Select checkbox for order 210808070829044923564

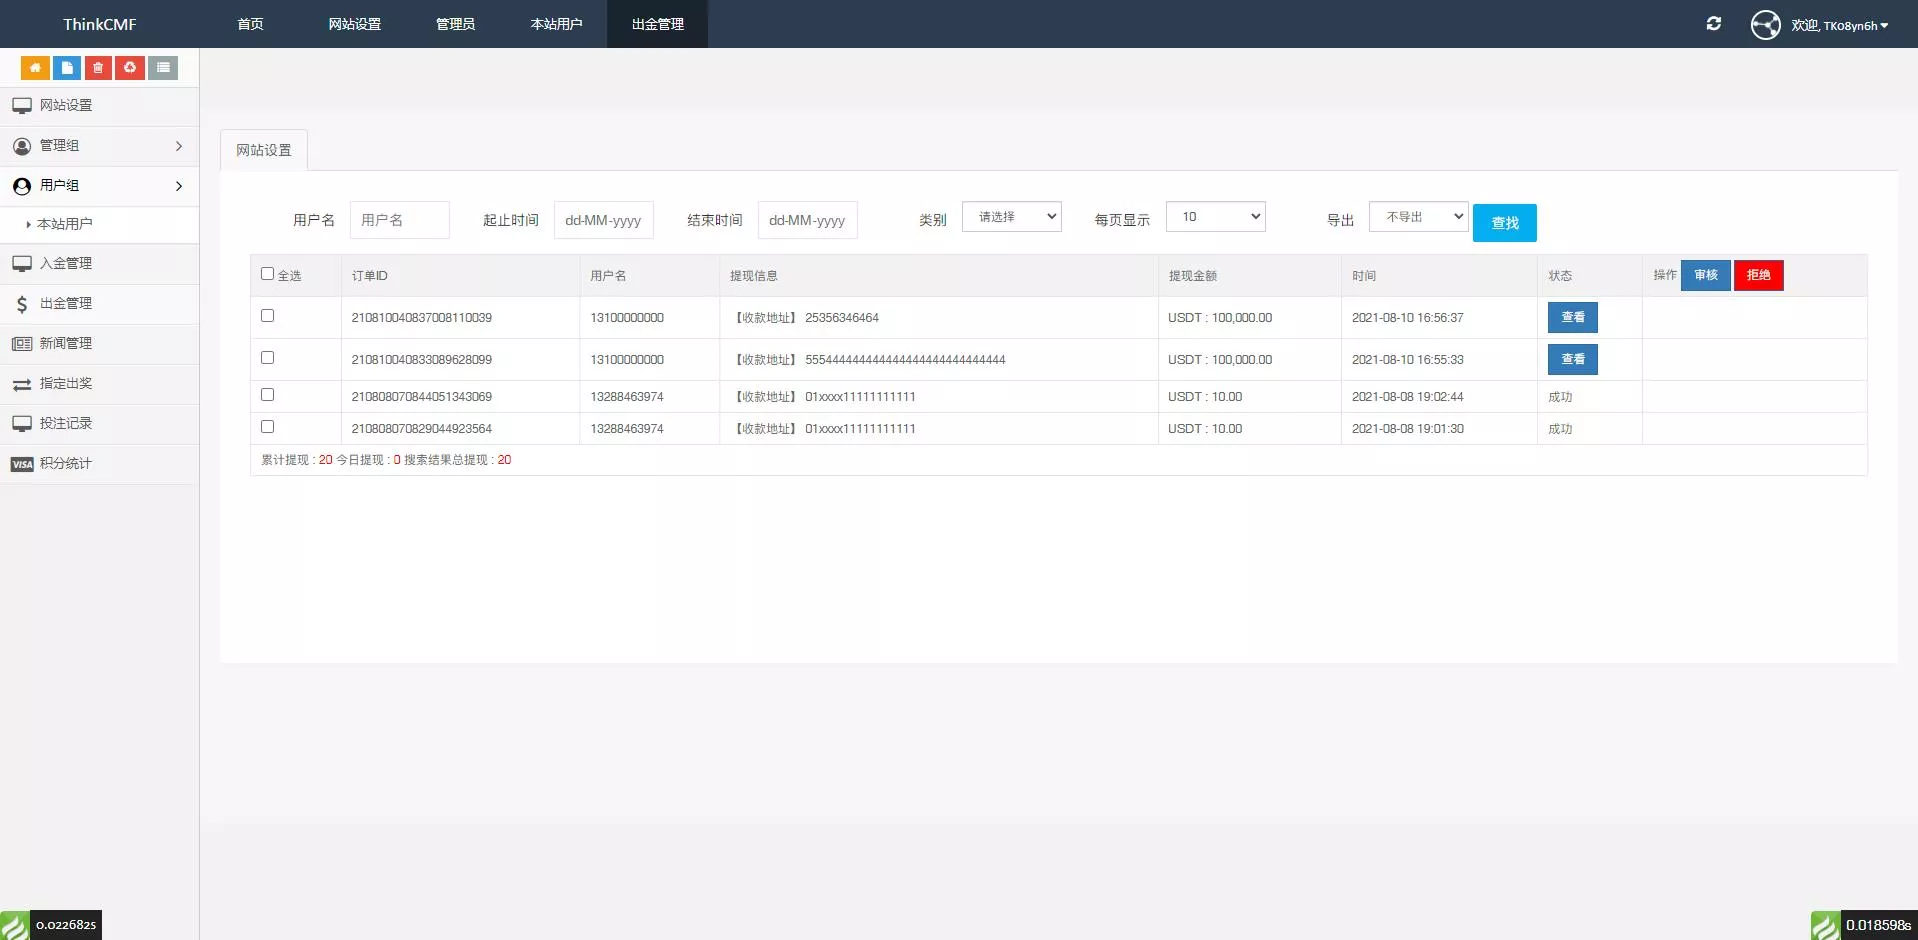[267, 427]
